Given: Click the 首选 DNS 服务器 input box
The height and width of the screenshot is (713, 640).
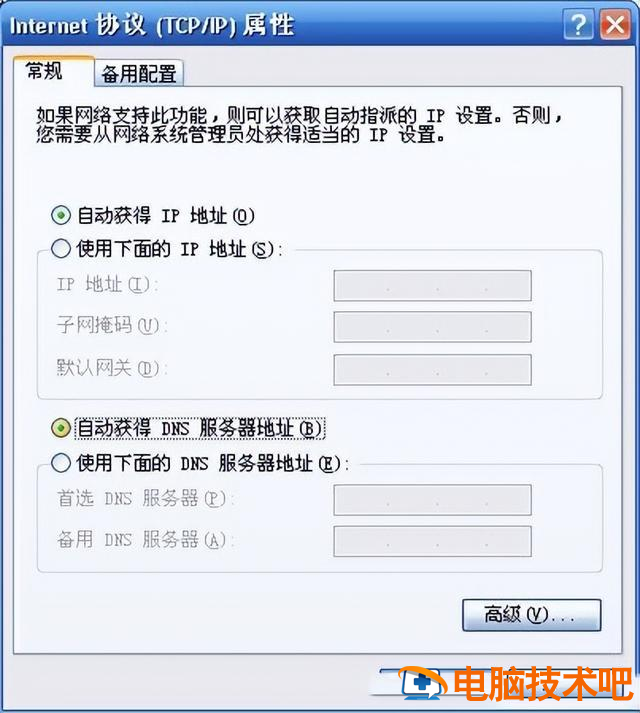Looking at the screenshot, I should (x=432, y=500).
